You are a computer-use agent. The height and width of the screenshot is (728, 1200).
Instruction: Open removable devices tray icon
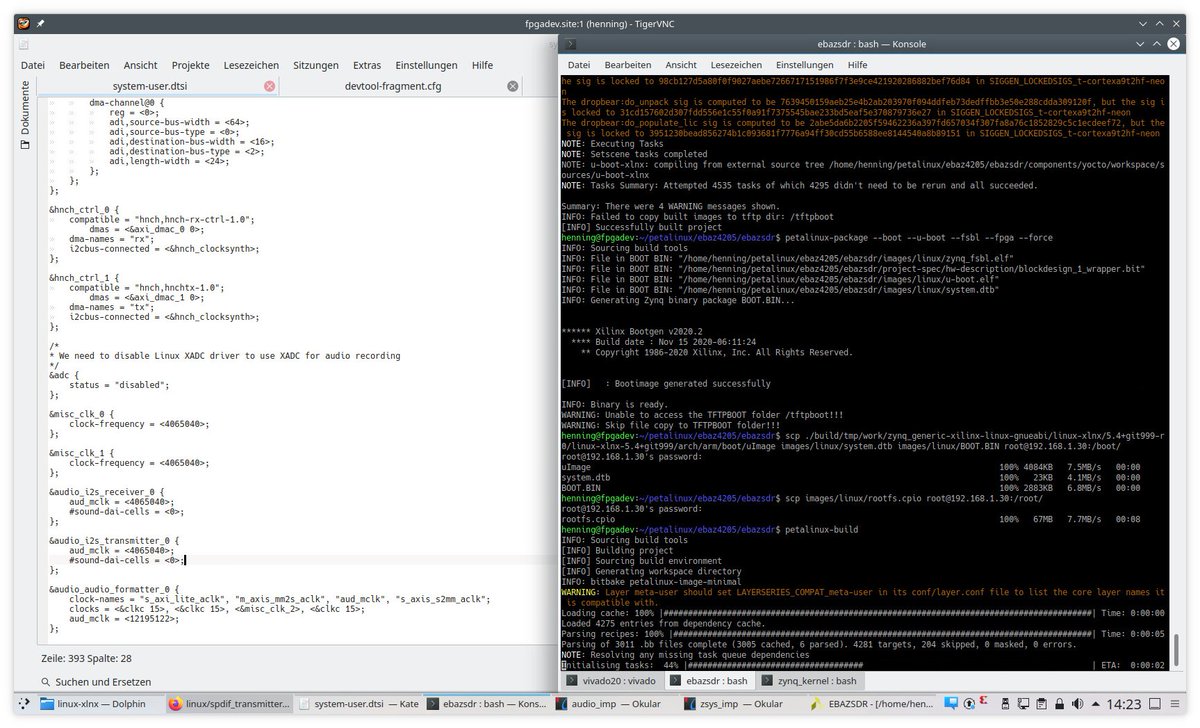(x=1005, y=704)
